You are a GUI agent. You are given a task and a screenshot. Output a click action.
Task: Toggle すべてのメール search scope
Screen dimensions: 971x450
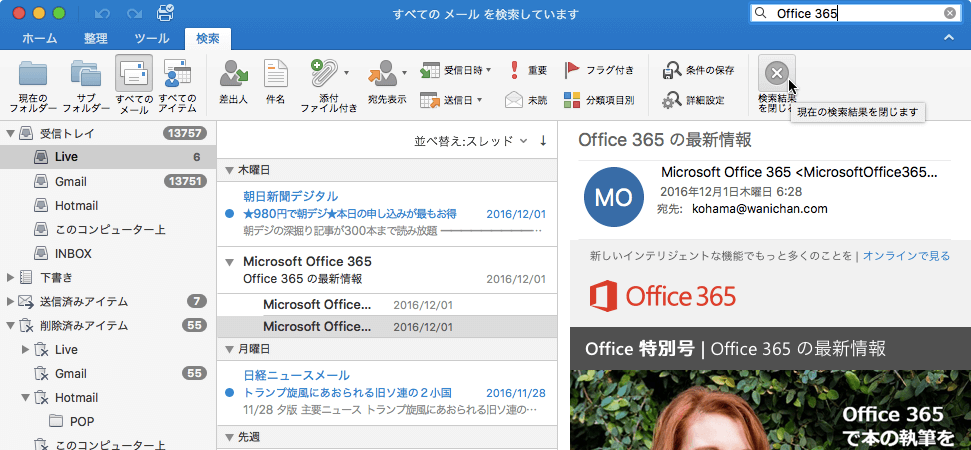click(x=134, y=85)
